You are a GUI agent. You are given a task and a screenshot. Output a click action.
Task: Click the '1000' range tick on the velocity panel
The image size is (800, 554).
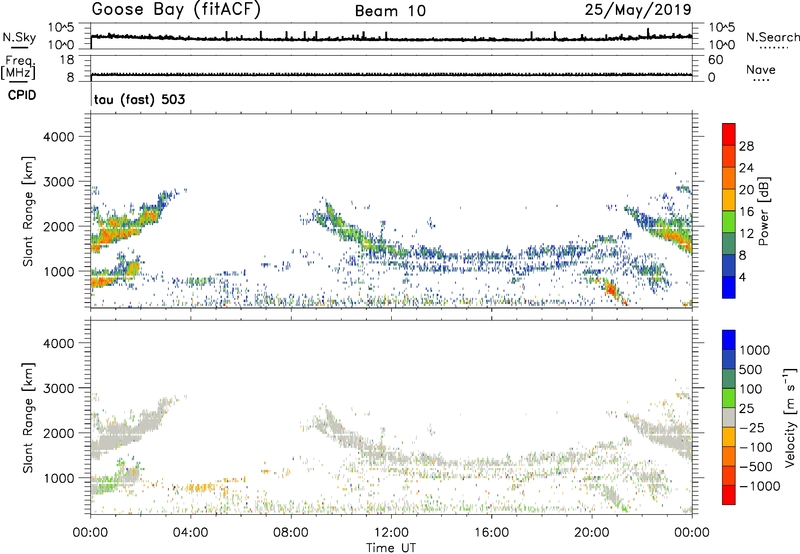click(58, 478)
